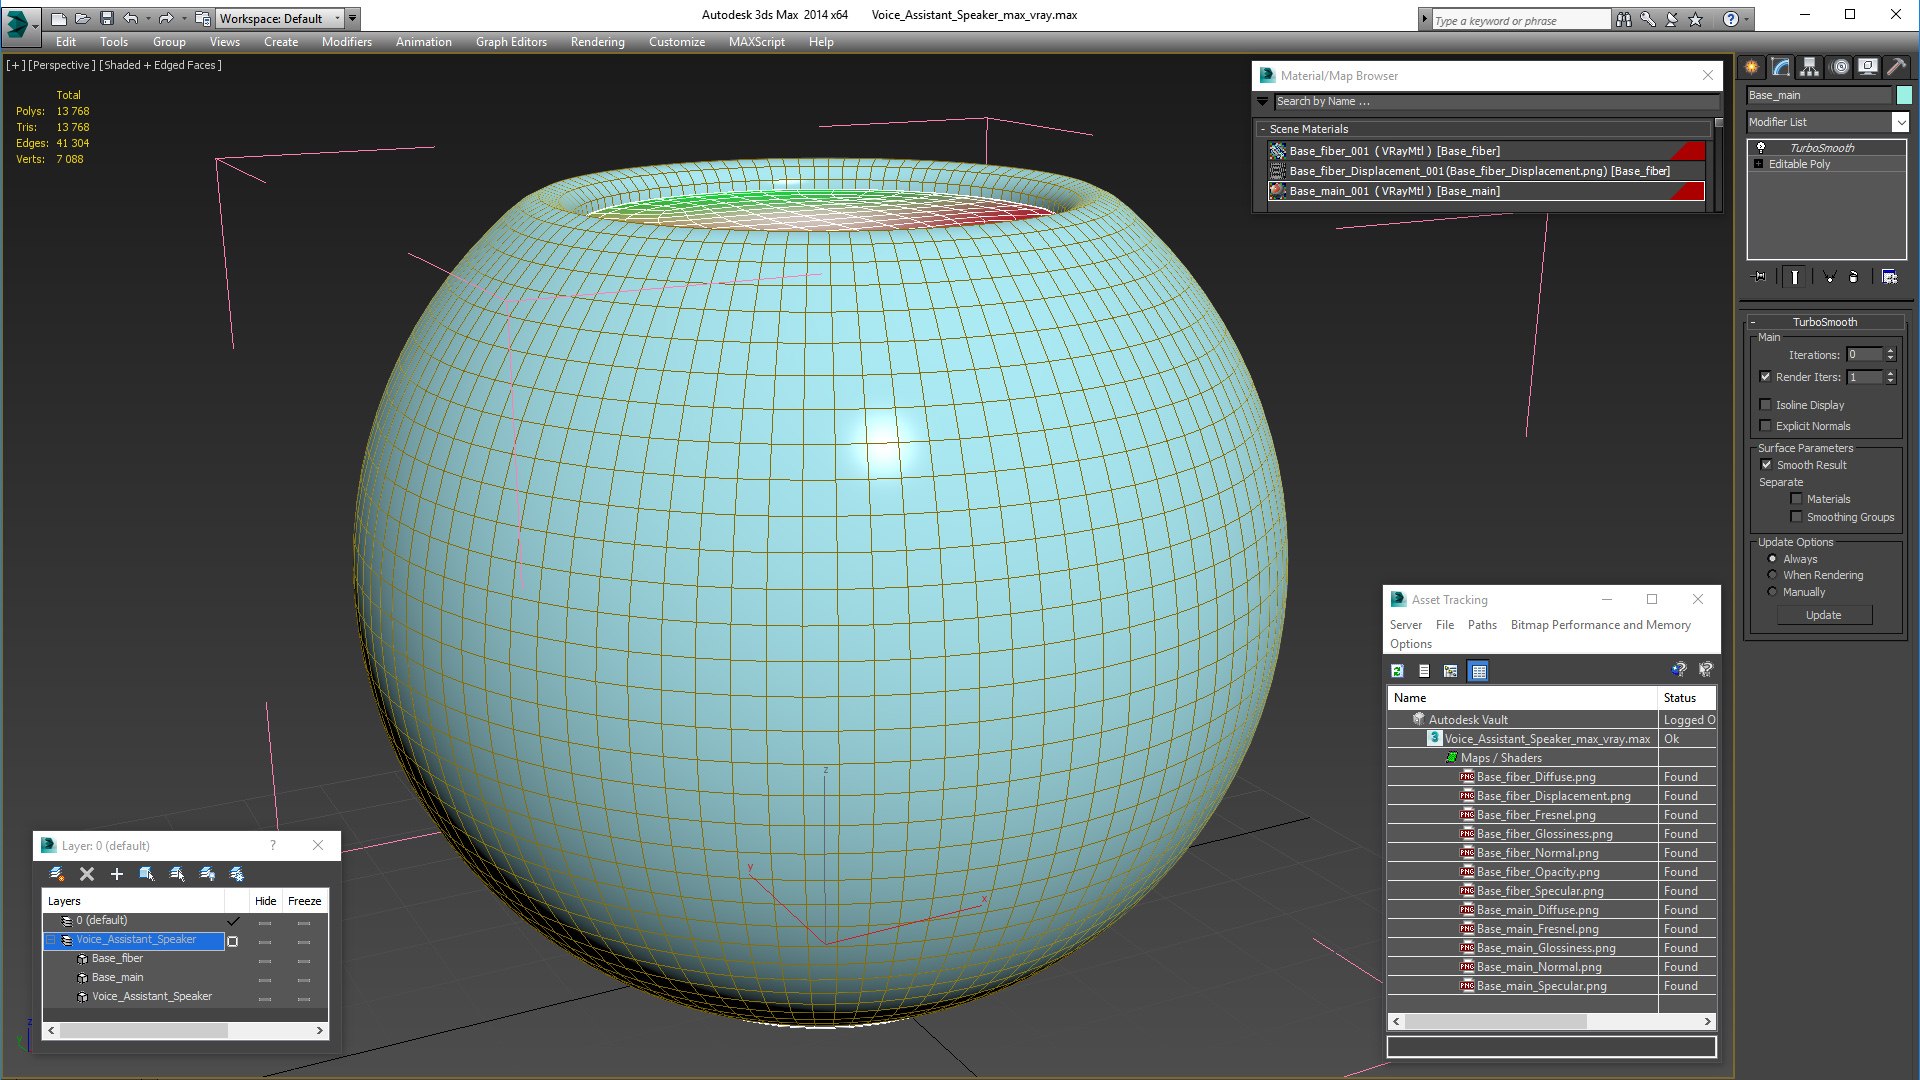
Task: Open the Modifier List dropdown
Action: (1900, 122)
